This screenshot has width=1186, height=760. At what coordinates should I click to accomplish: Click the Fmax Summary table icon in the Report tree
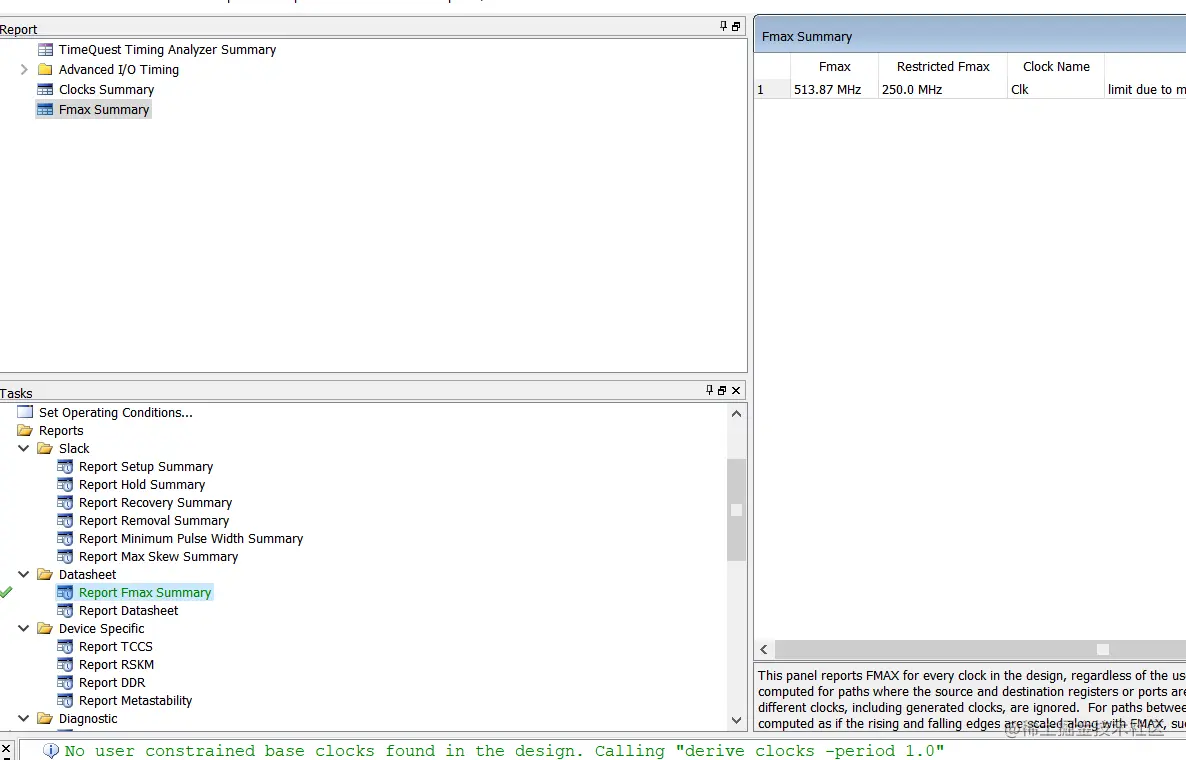click(45, 110)
